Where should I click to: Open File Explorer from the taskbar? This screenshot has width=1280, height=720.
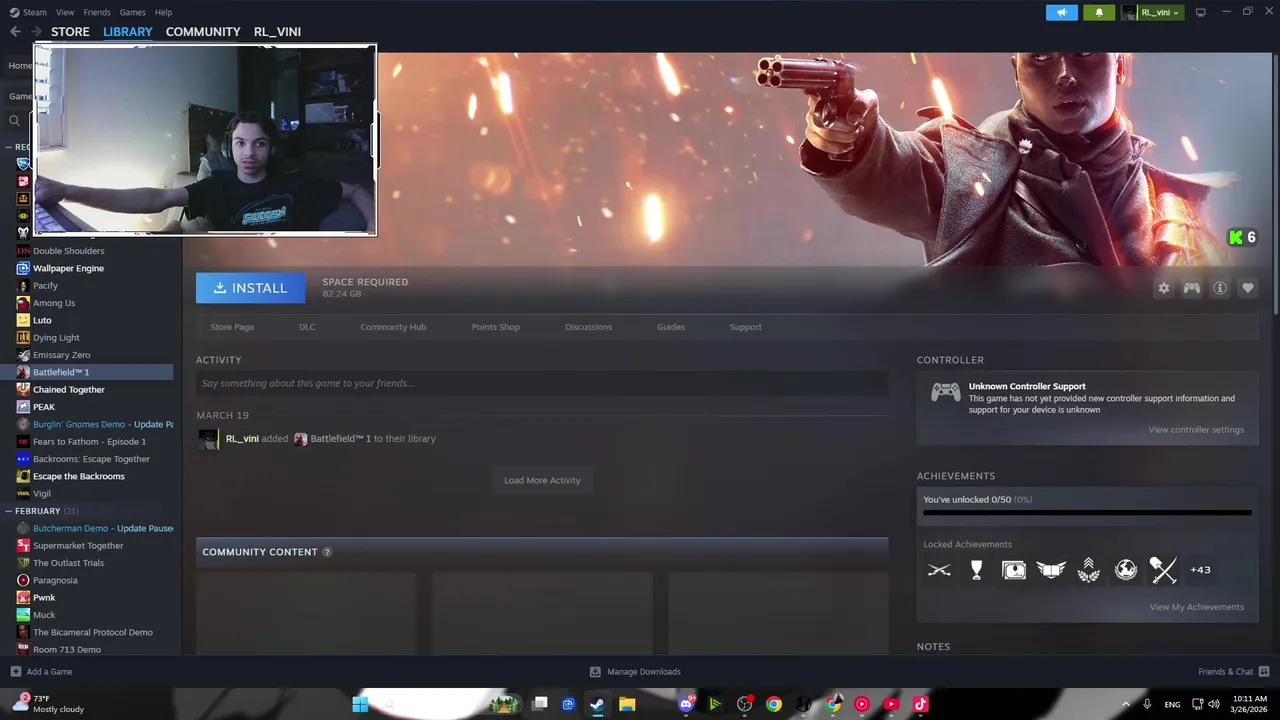pos(627,704)
